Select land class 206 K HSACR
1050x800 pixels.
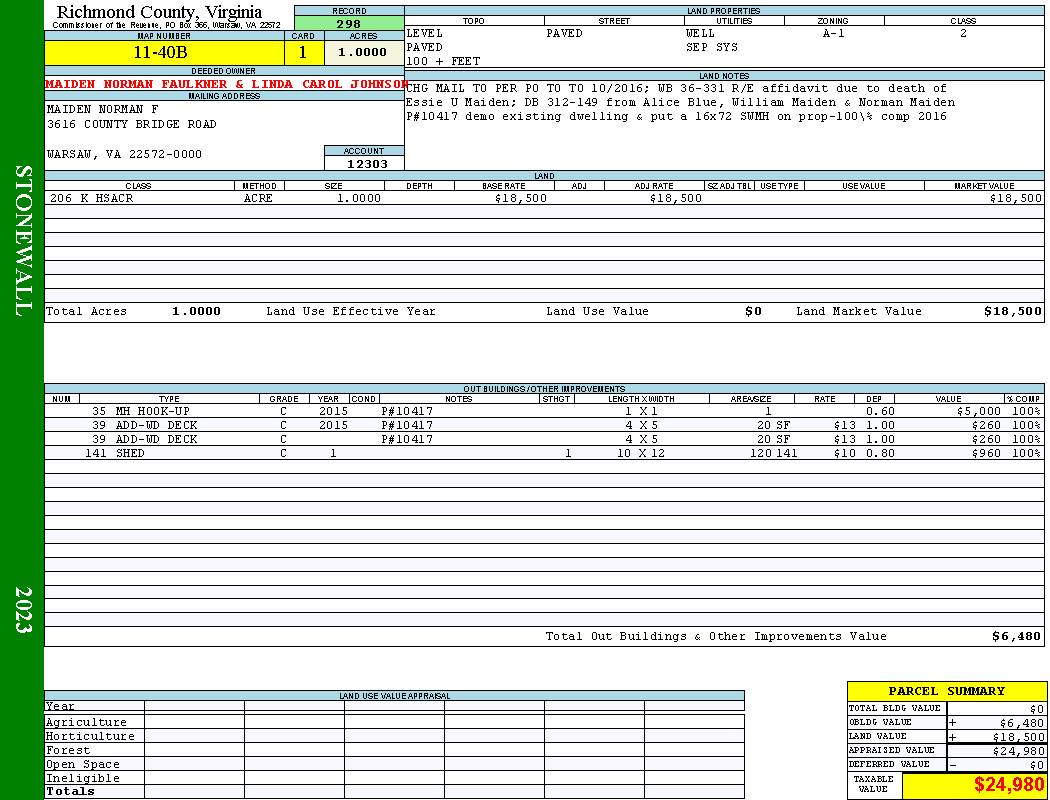click(x=92, y=199)
